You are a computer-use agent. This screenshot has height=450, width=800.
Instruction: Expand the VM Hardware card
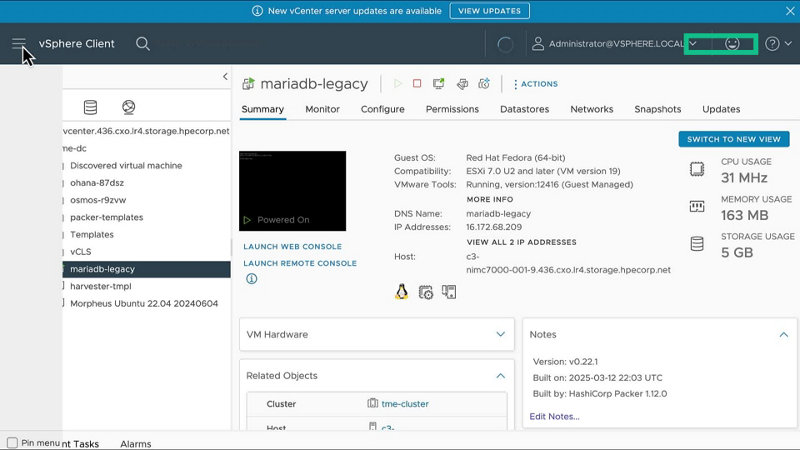501,334
